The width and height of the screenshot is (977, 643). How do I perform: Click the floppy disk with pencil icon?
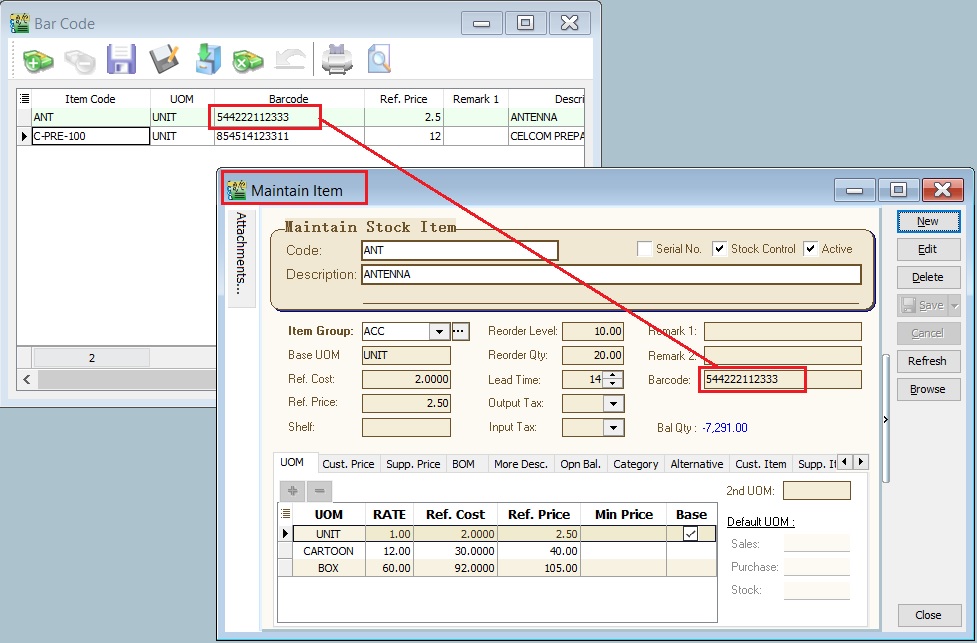coord(164,60)
